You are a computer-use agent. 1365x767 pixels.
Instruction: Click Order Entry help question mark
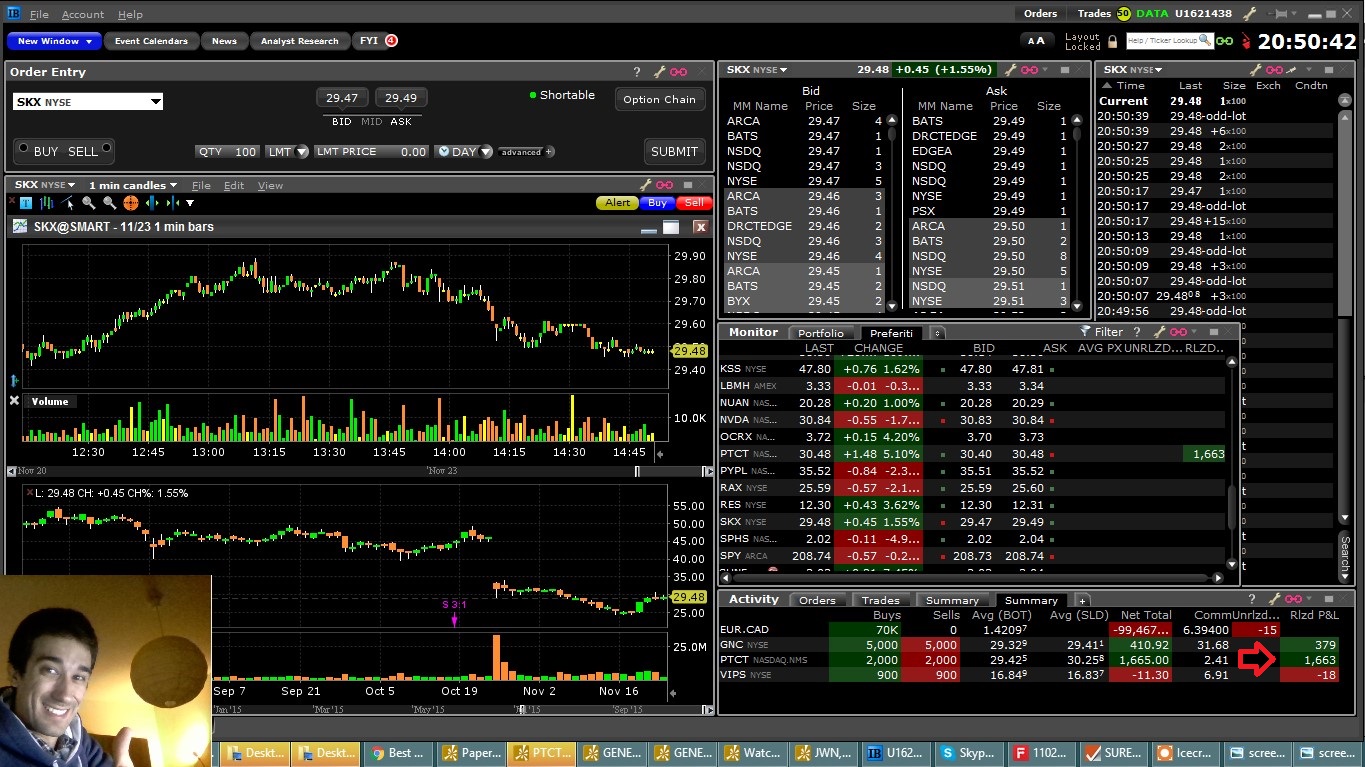coord(637,72)
